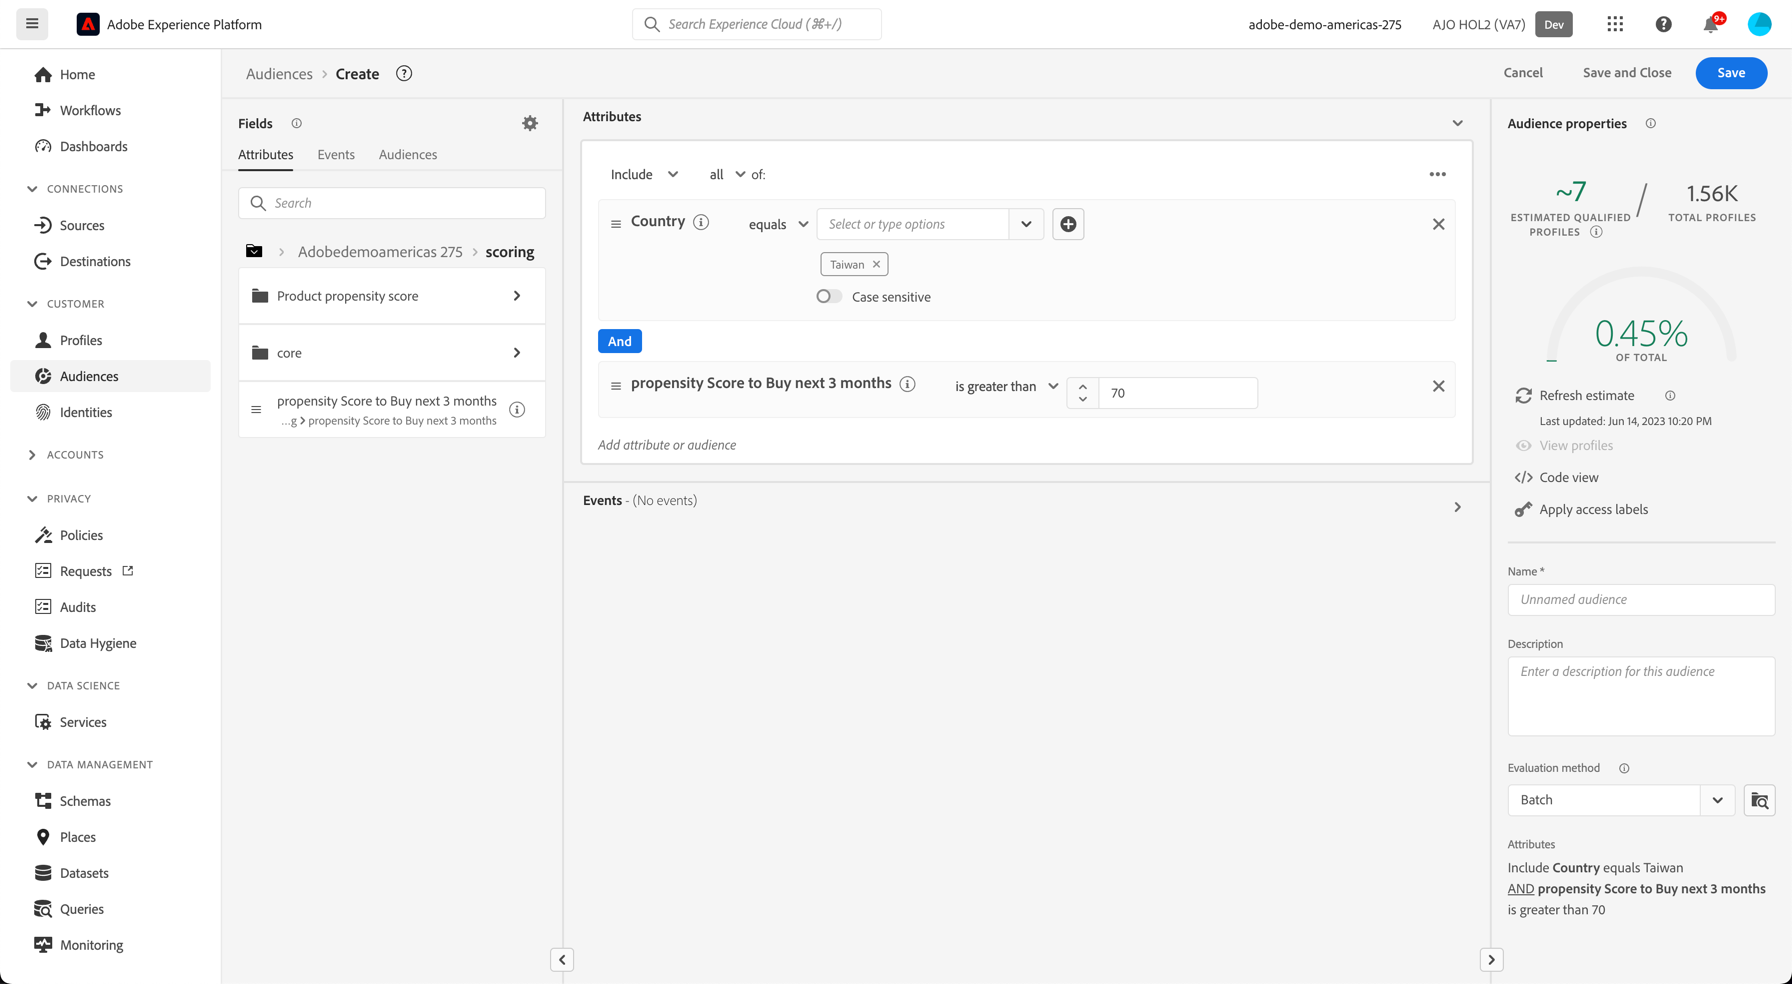Image resolution: width=1792 pixels, height=984 pixels.
Task: Open the Attributes container more options menu
Action: click(1437, 174)
